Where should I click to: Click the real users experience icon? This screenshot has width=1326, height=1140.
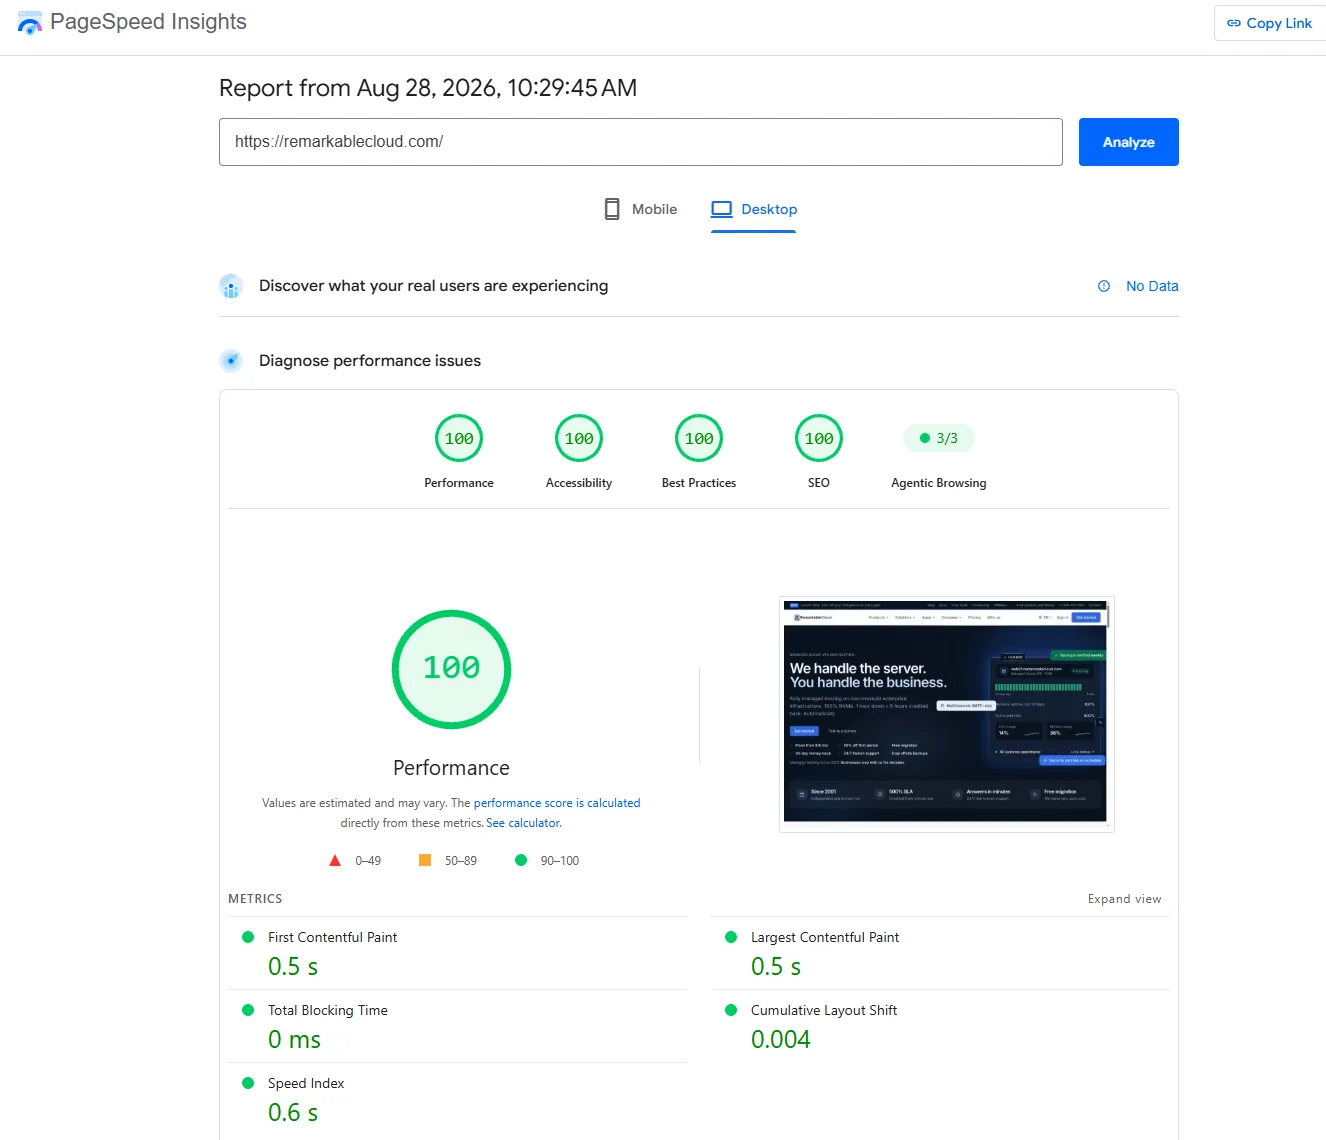(x=231, y=286)
